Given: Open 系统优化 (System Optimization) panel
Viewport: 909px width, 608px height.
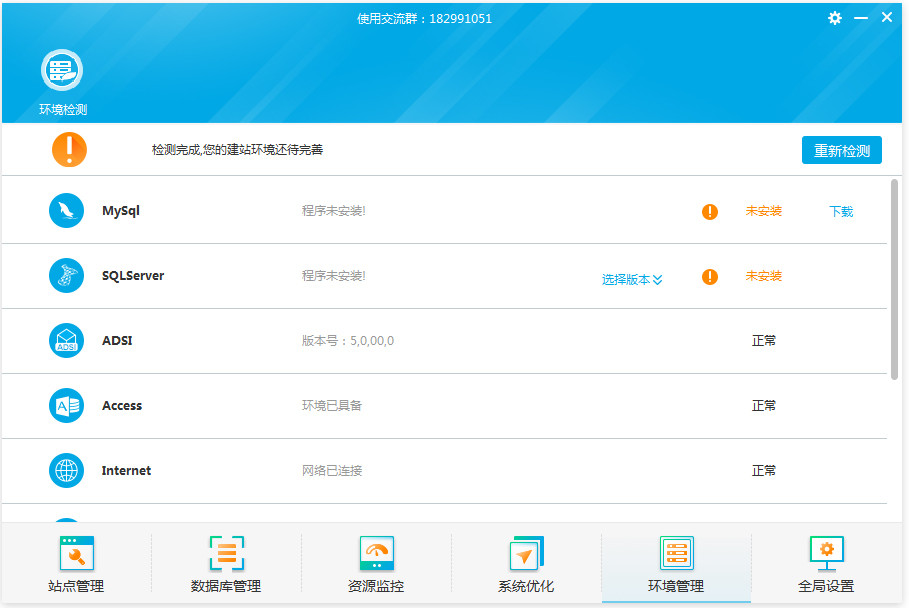Looking at the screenshot, I should [x=526, y=563].
